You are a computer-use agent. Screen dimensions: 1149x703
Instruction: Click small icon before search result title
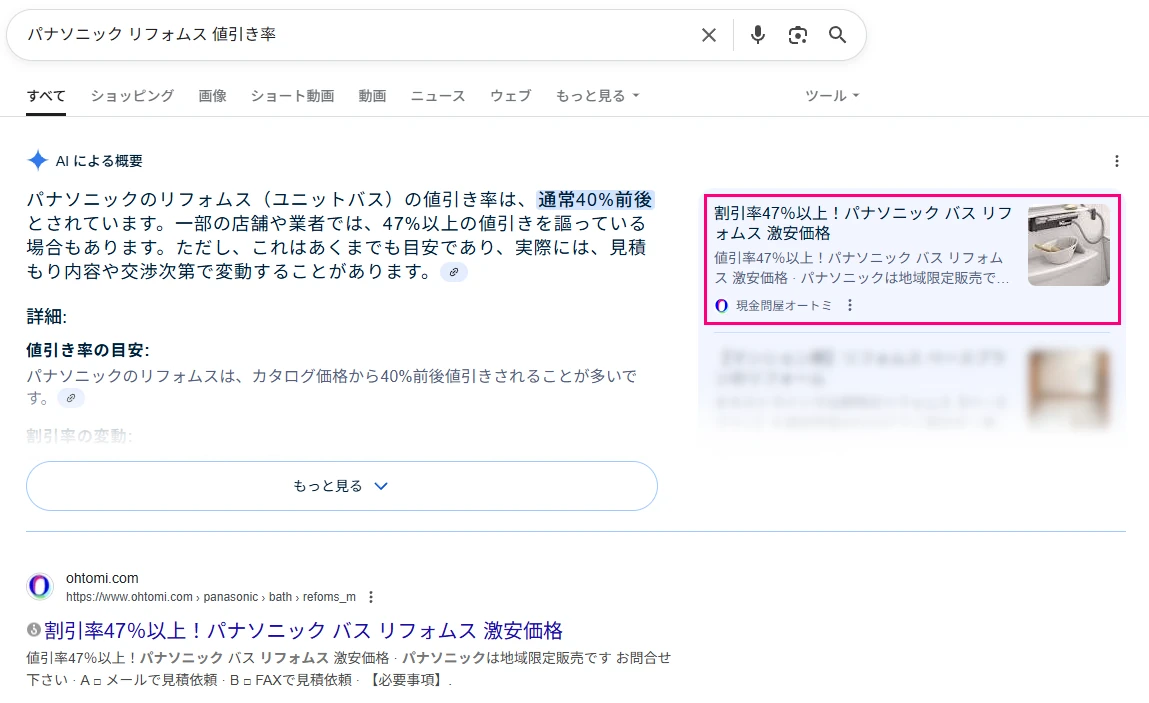pos(34,630)
